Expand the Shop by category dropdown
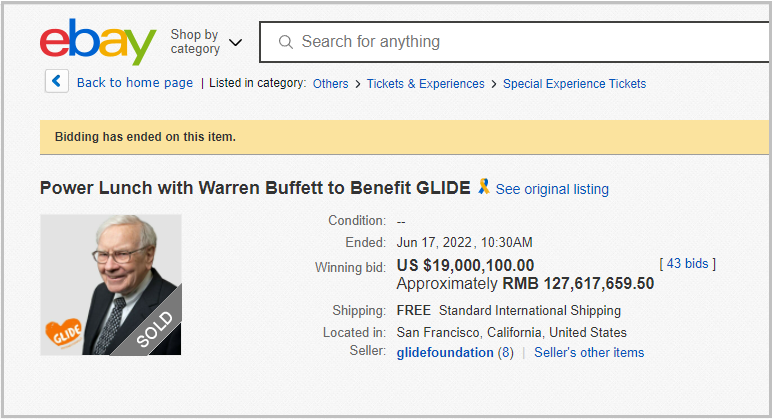The image size is (772, 419). pyautogui.click(x=195, y=42)
